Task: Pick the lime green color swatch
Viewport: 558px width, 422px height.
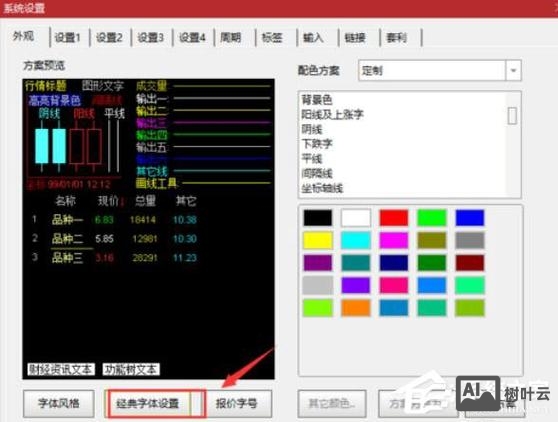Action: (x=318, y=308)
